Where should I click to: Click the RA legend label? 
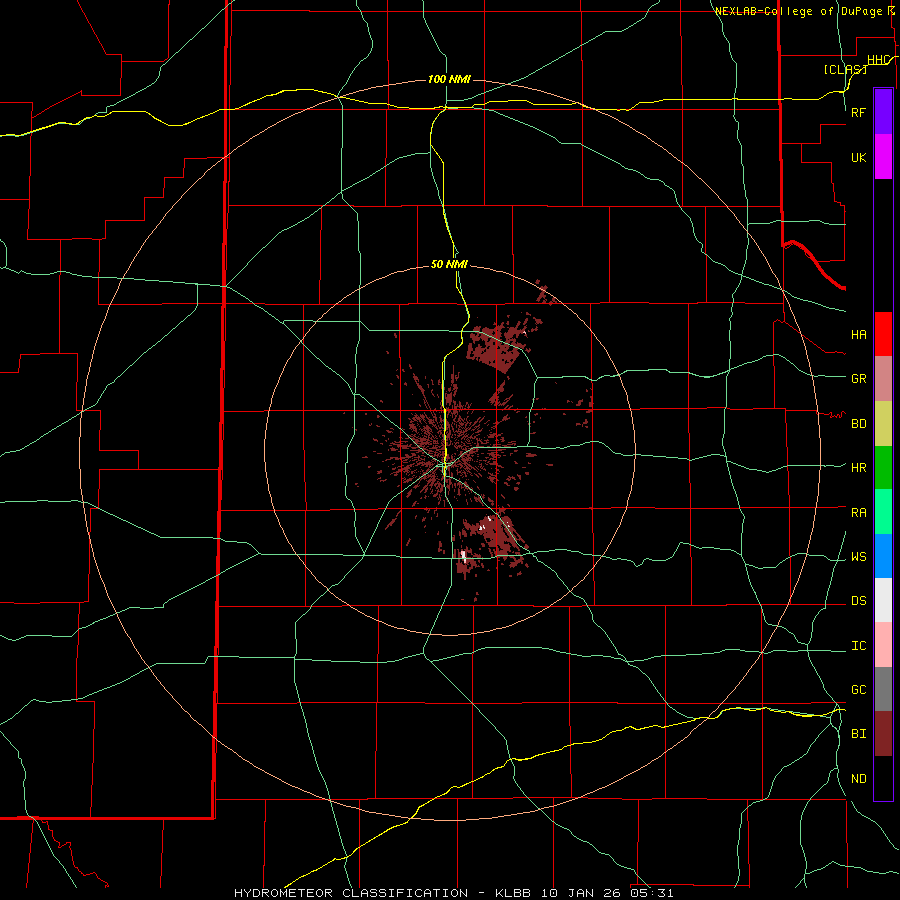[x=859, y=513]
